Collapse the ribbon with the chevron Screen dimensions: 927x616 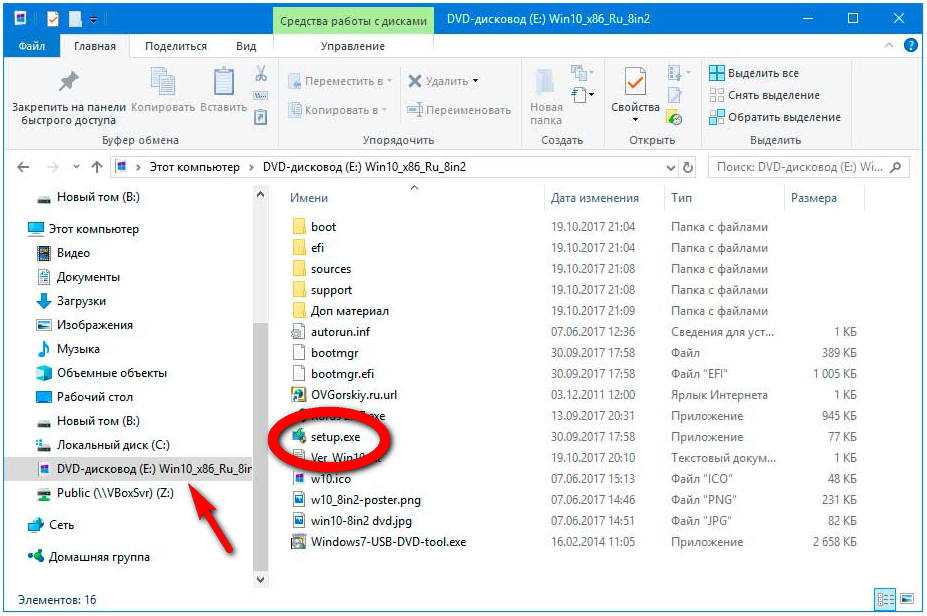point(892,45)
